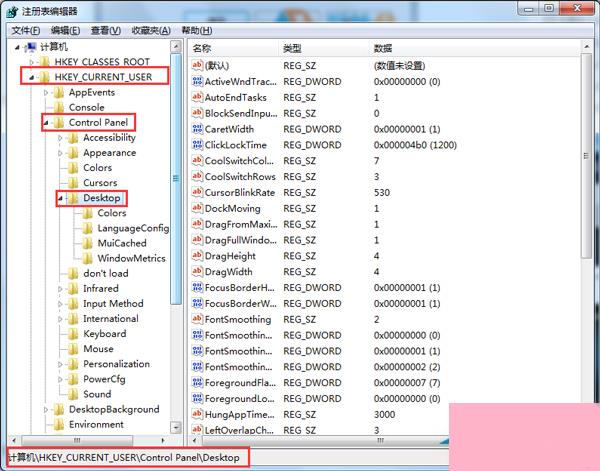600x471 pixels.
Task: Click the tree pane horizontal scroll right arrow
Action: pyautogui.click(x=163, y=440)
